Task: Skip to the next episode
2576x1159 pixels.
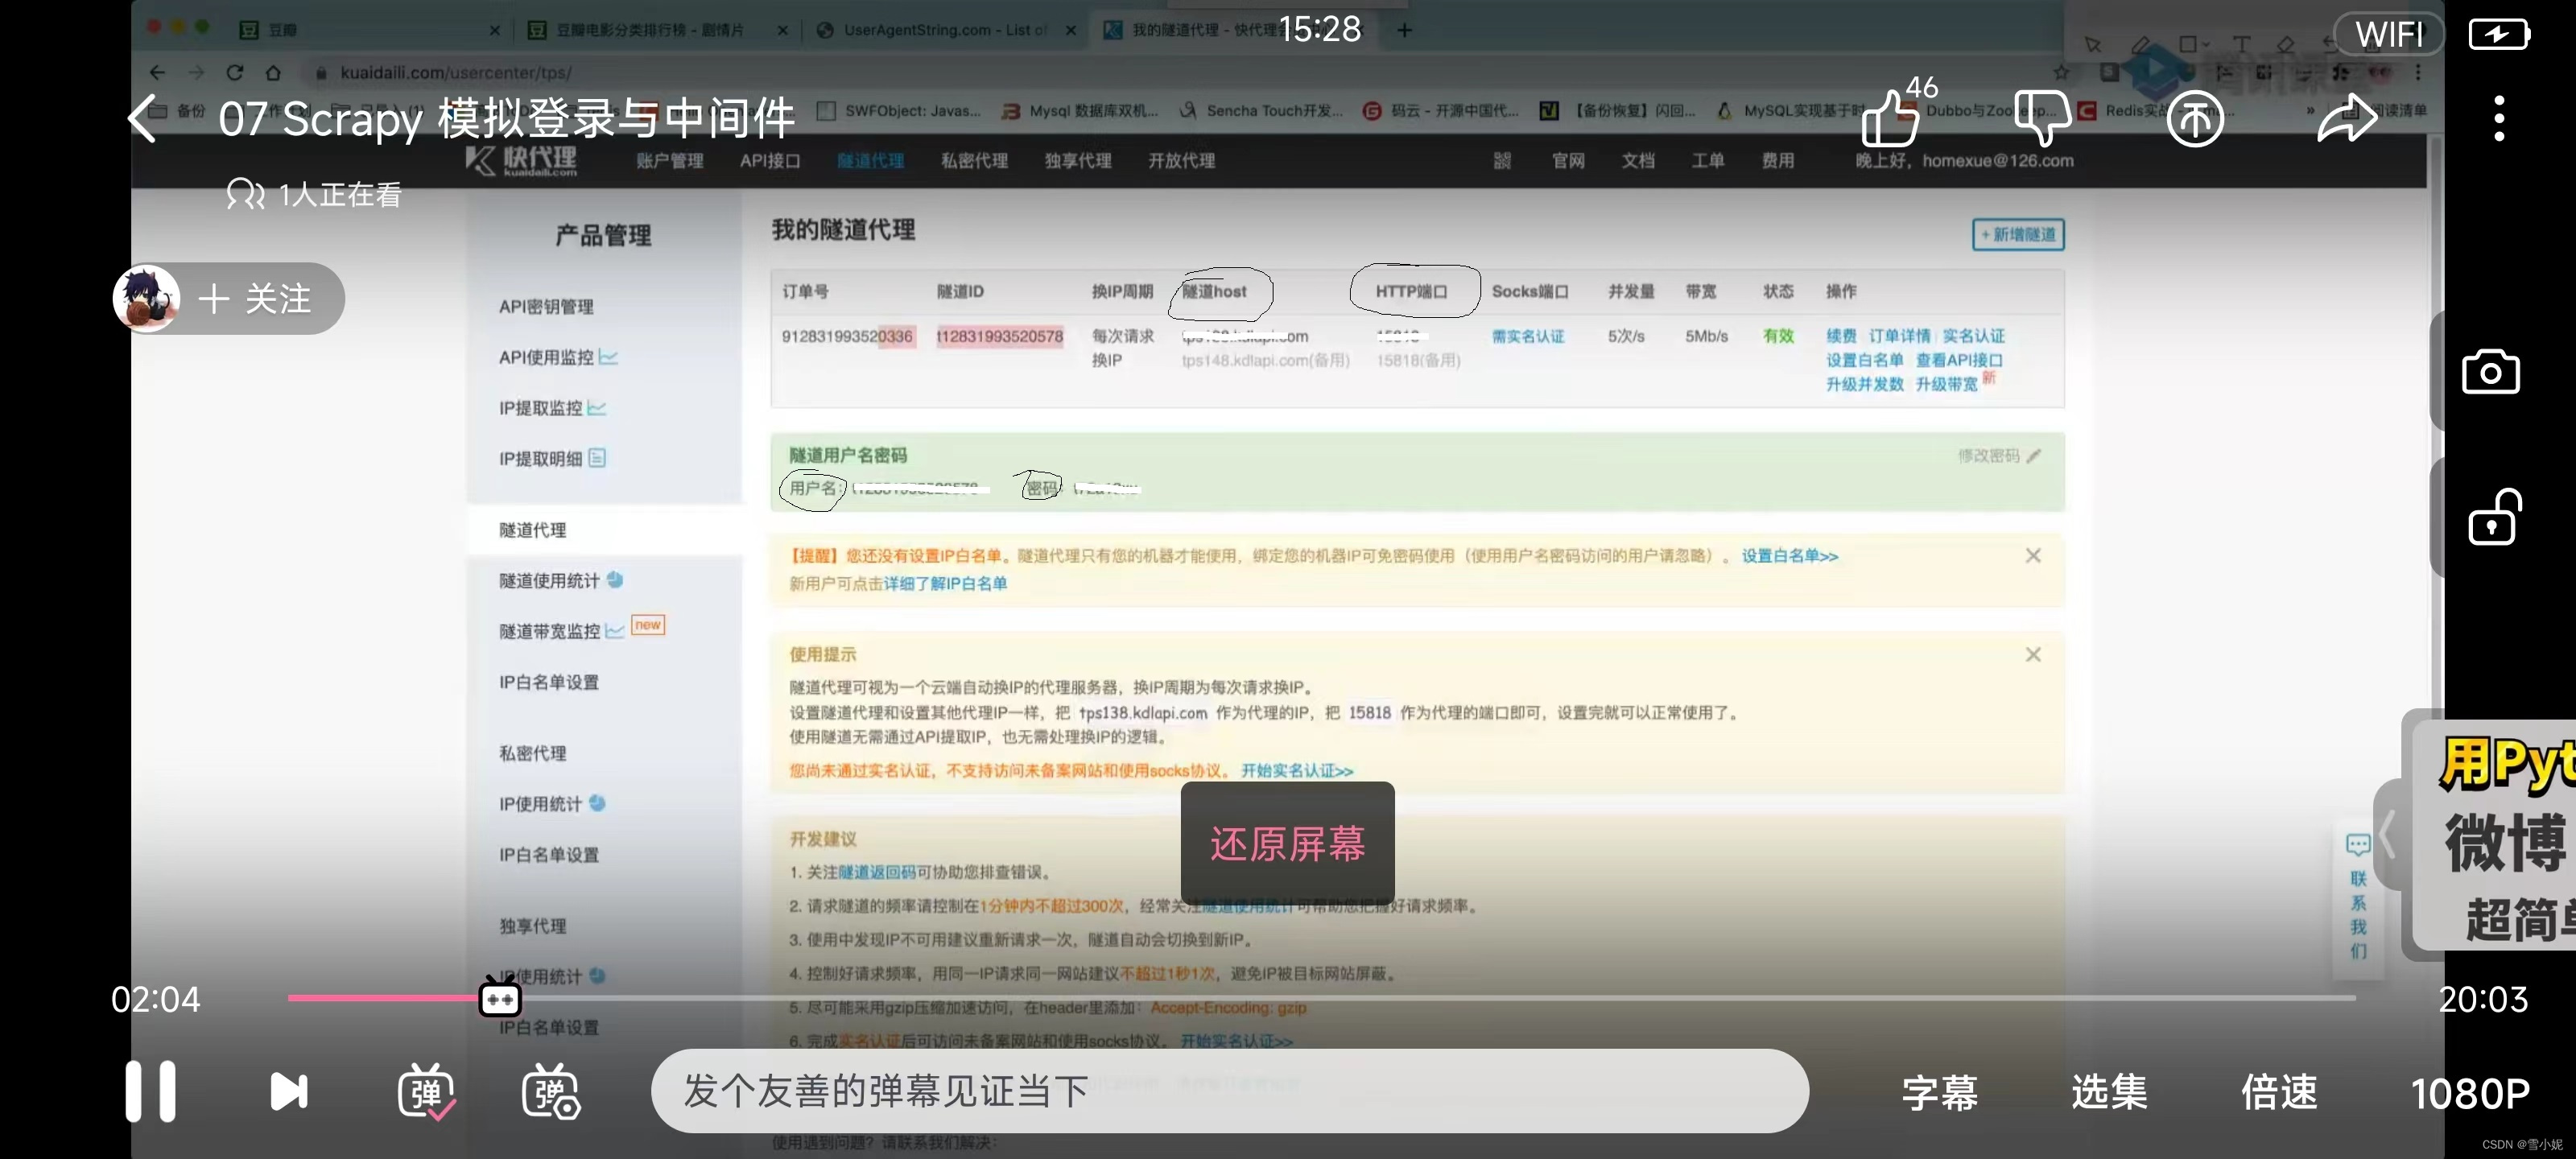Action: pos(287,1091)
